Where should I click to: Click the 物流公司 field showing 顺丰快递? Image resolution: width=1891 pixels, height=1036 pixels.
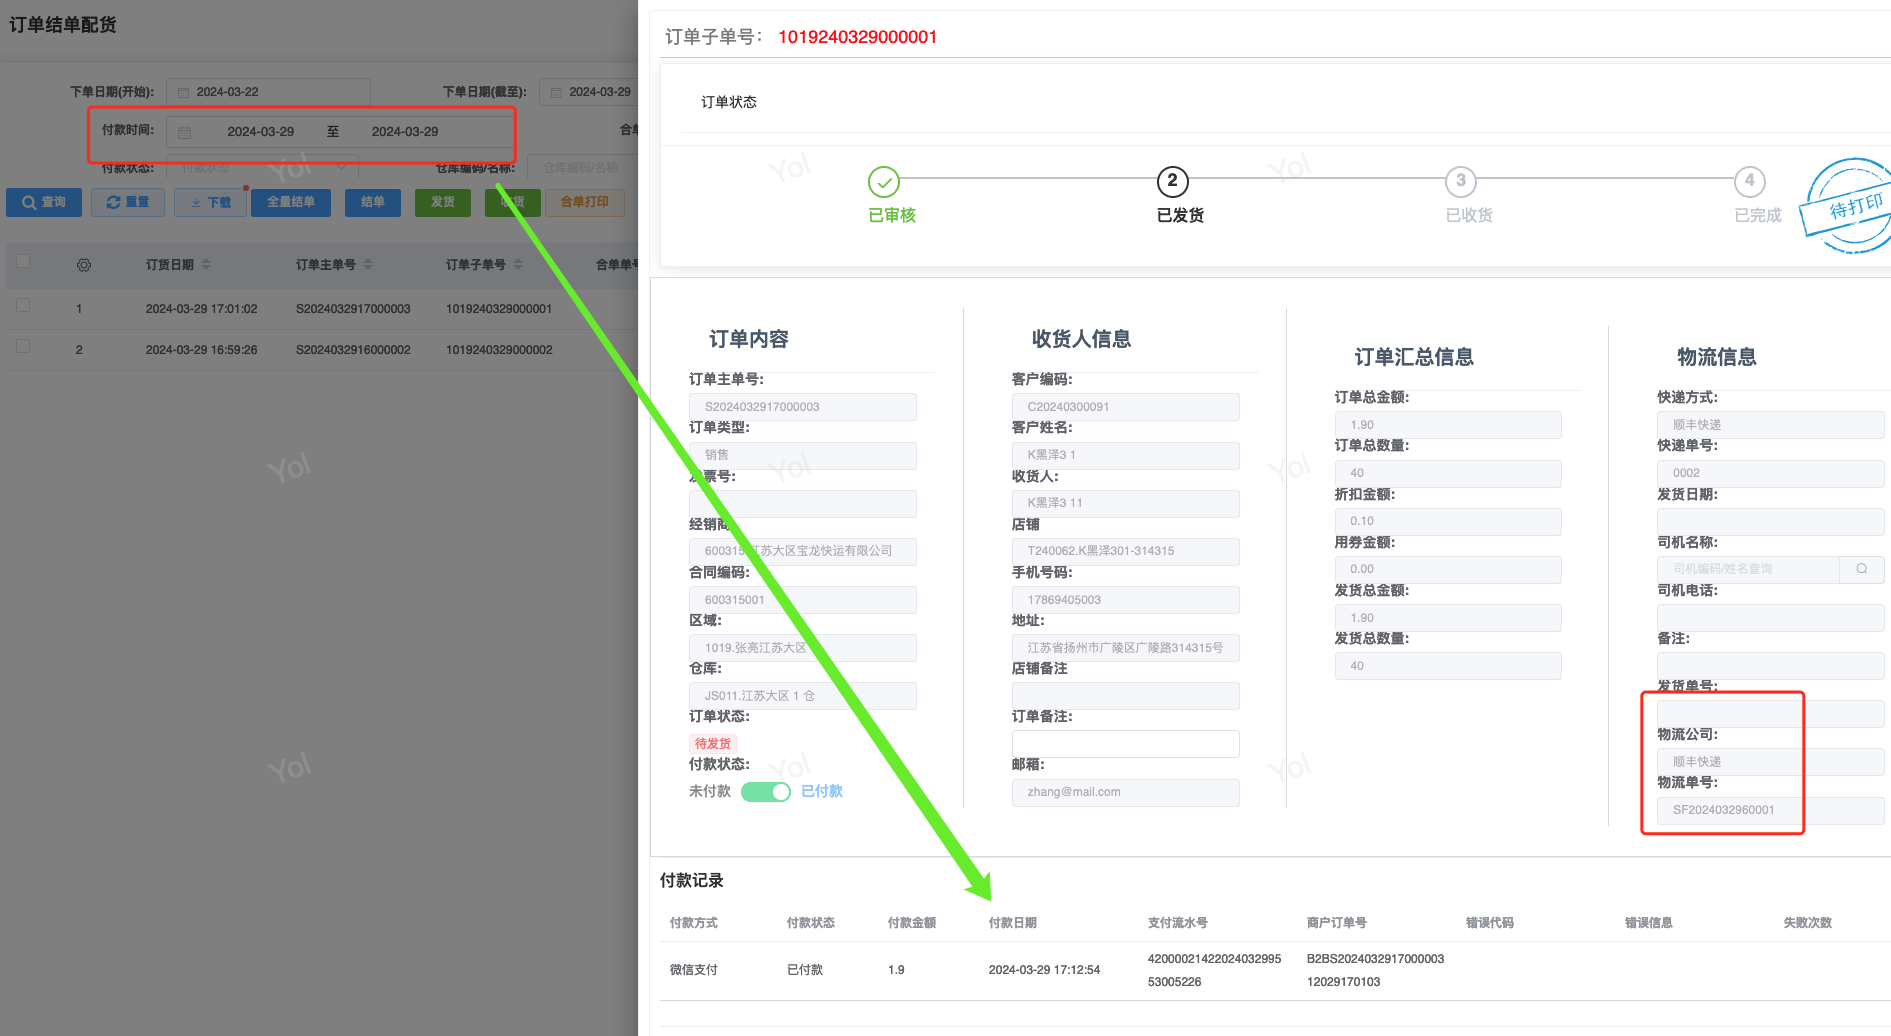click(x=1770, y=762)
